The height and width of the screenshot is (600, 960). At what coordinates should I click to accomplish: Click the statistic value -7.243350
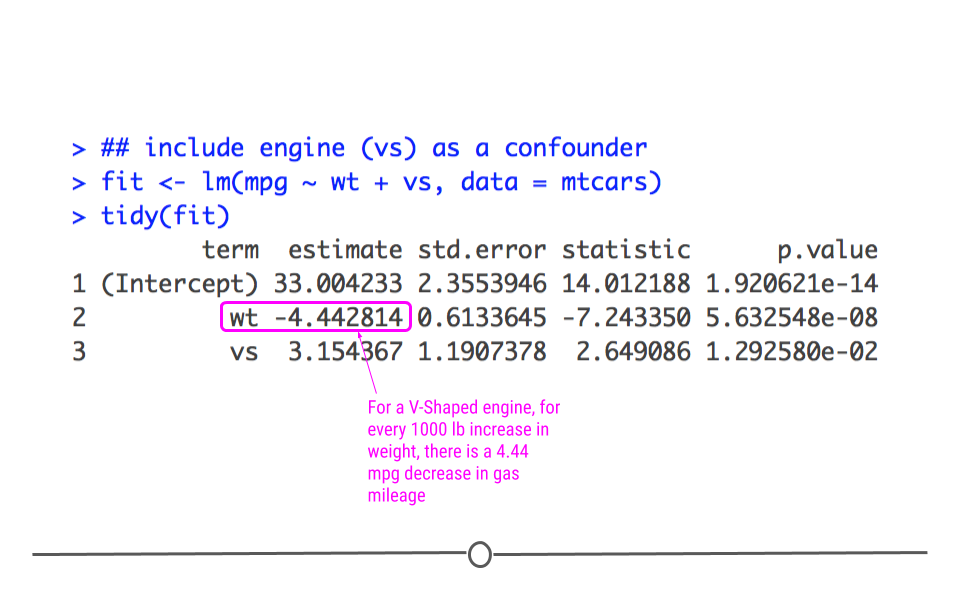click(626, 318)
